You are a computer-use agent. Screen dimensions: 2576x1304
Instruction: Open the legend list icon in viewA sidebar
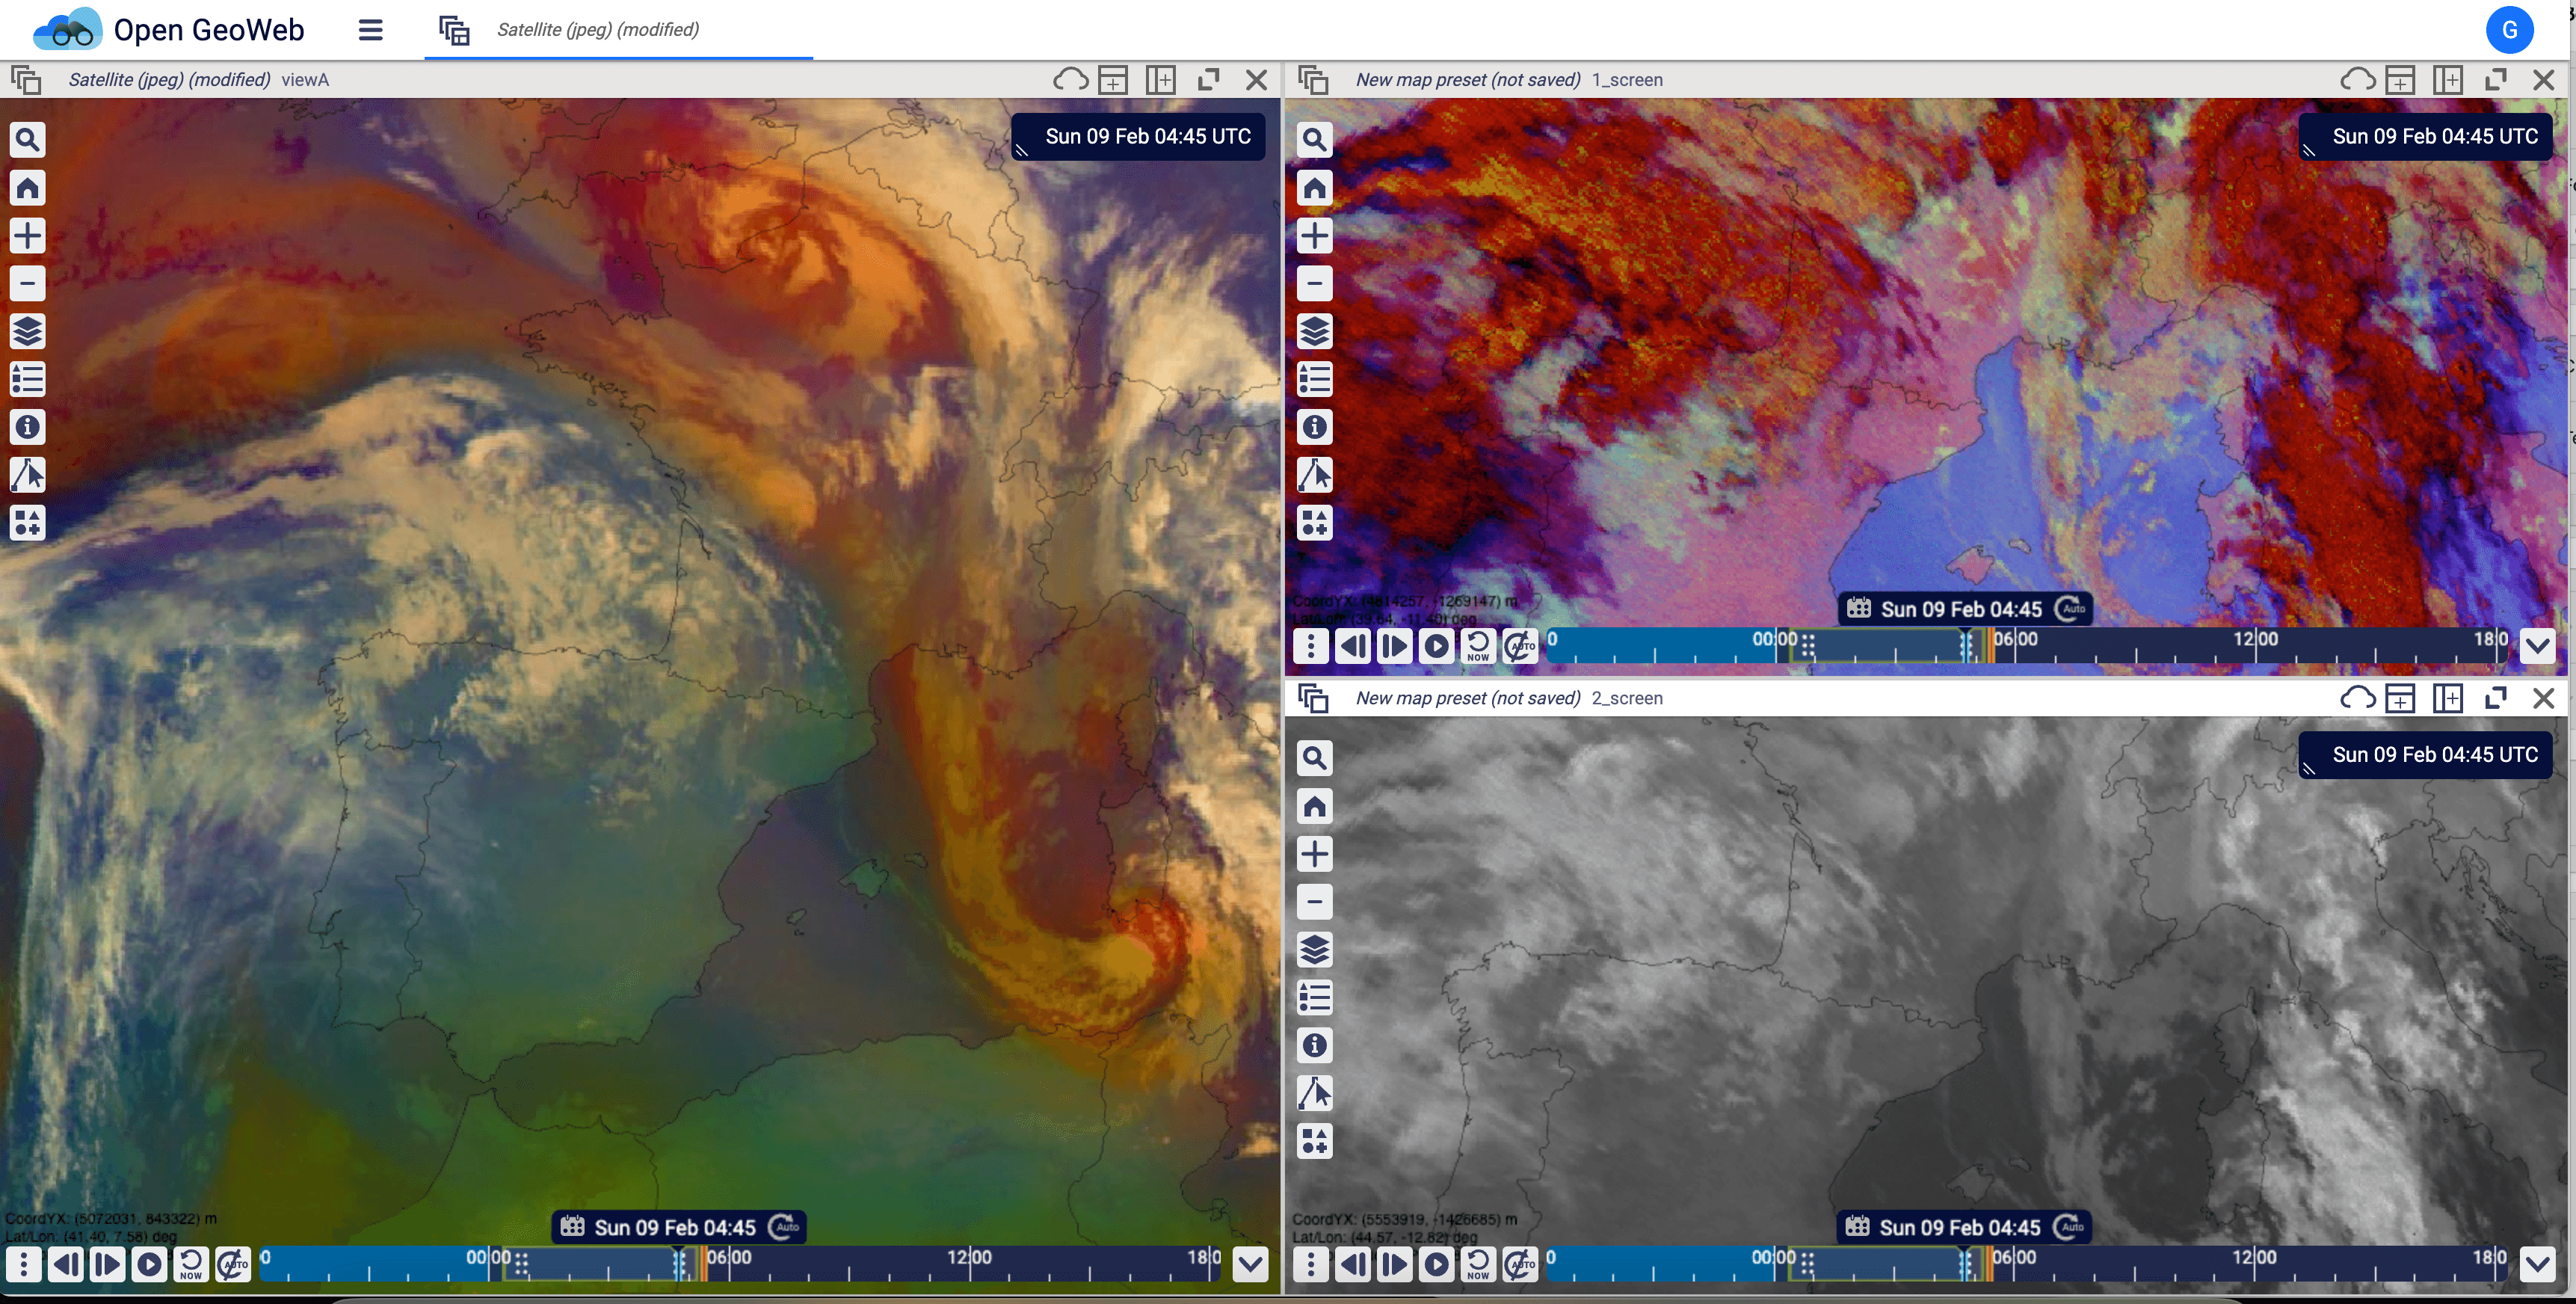27,379
